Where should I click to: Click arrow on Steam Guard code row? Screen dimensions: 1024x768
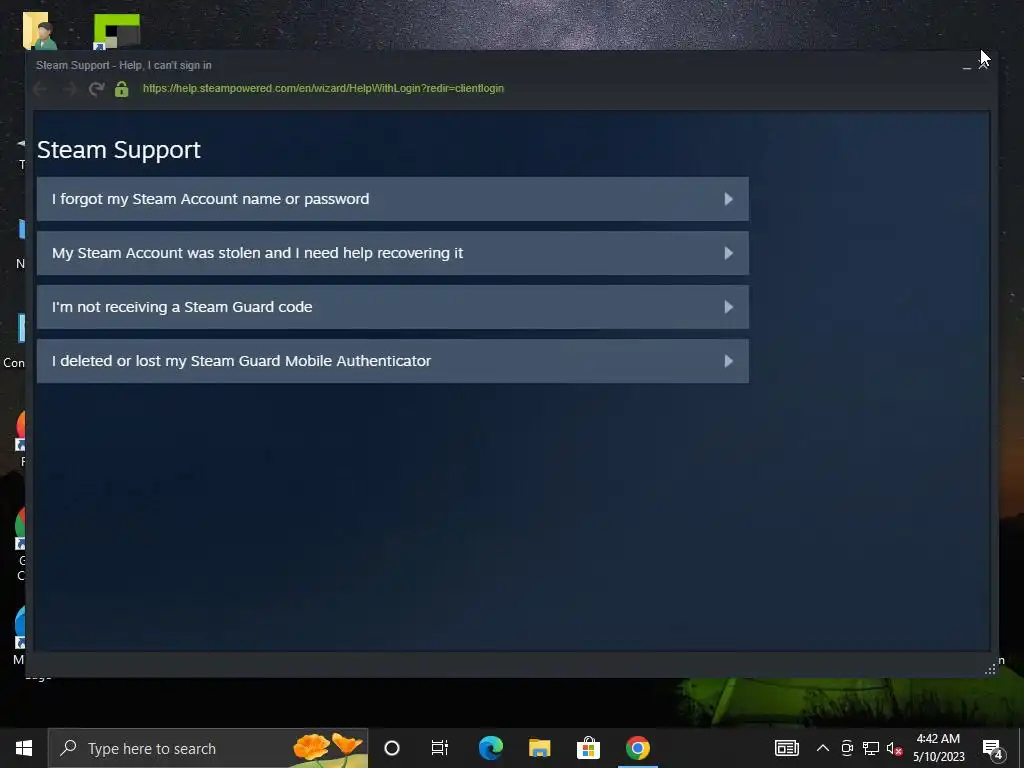729,307
